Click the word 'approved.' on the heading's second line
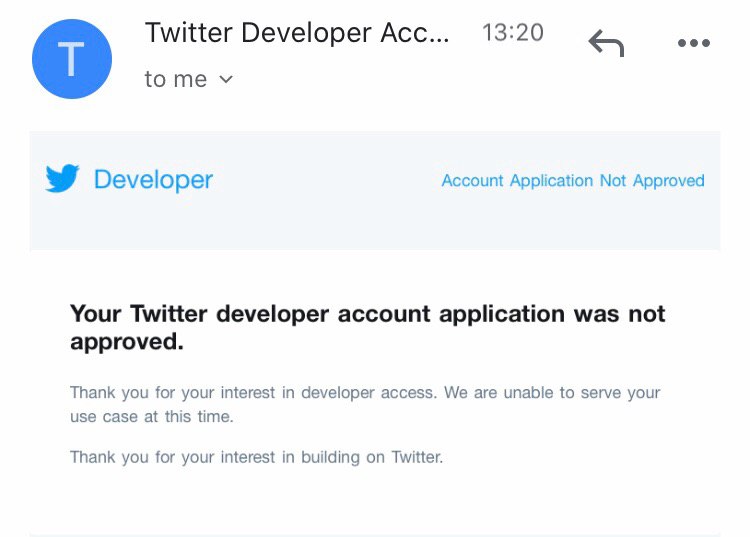The height and width of the screenshot is (537, 750). 127,341
